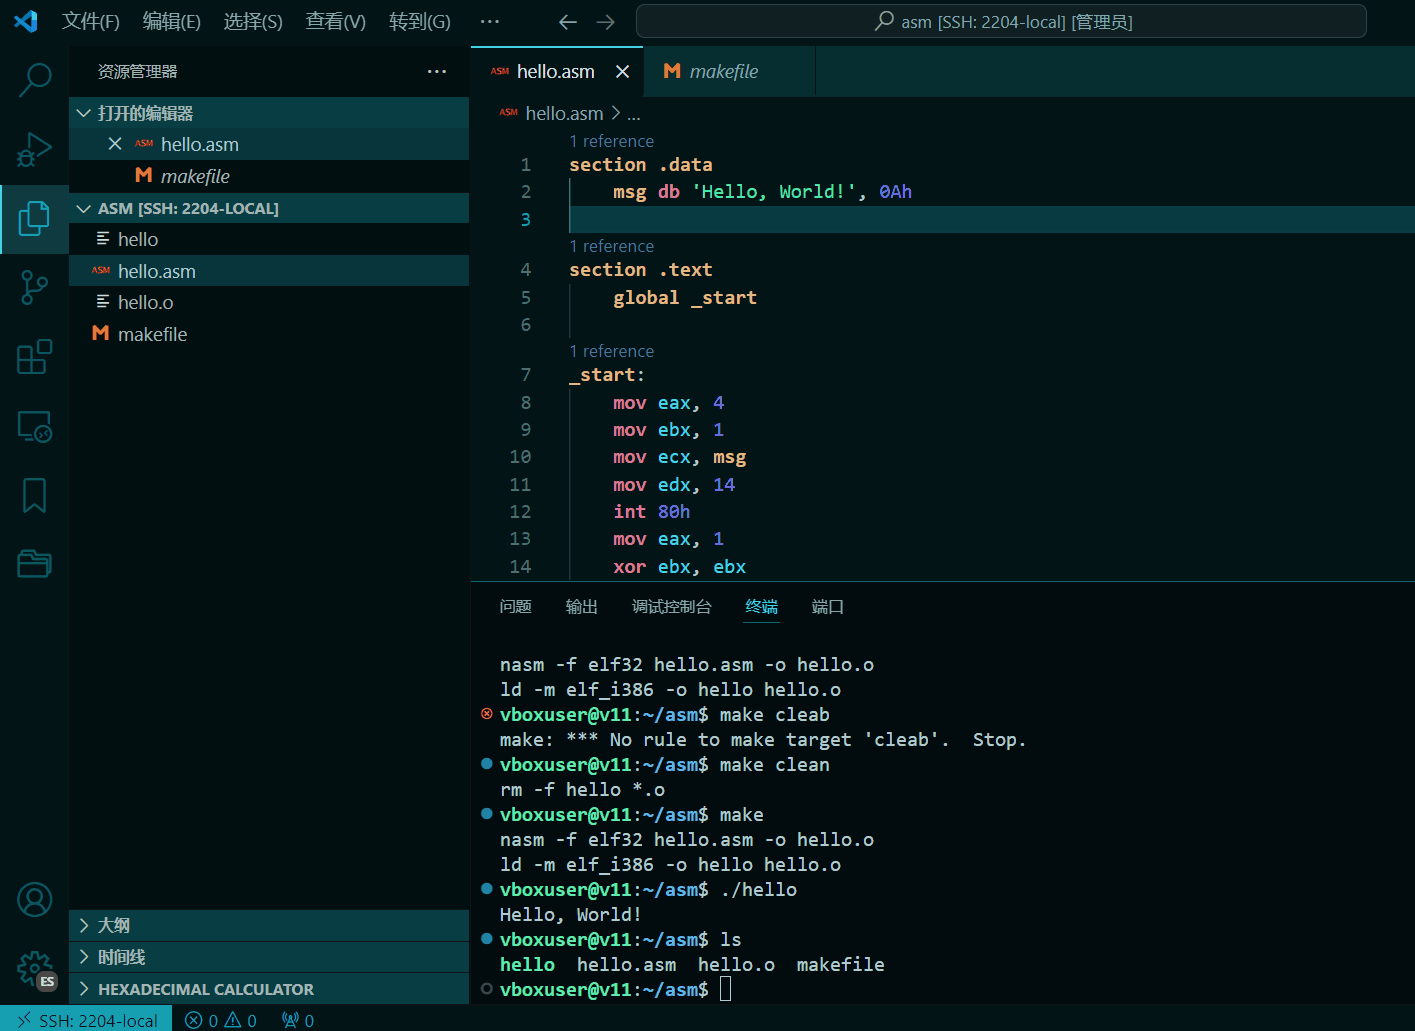Open the Accounts icon at the bottom
The image size is (1415, 1031).
click(34, 899)
